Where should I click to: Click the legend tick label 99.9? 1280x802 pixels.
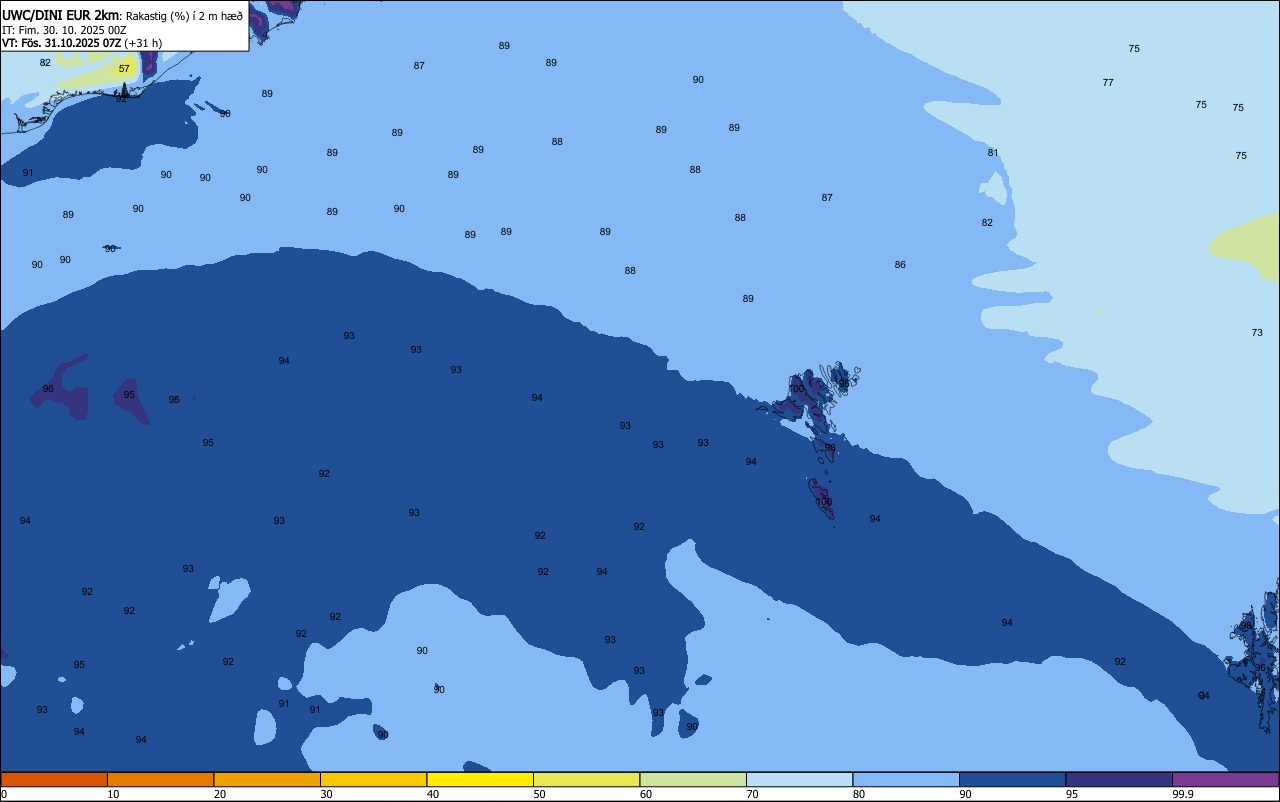coord(1183,794)
